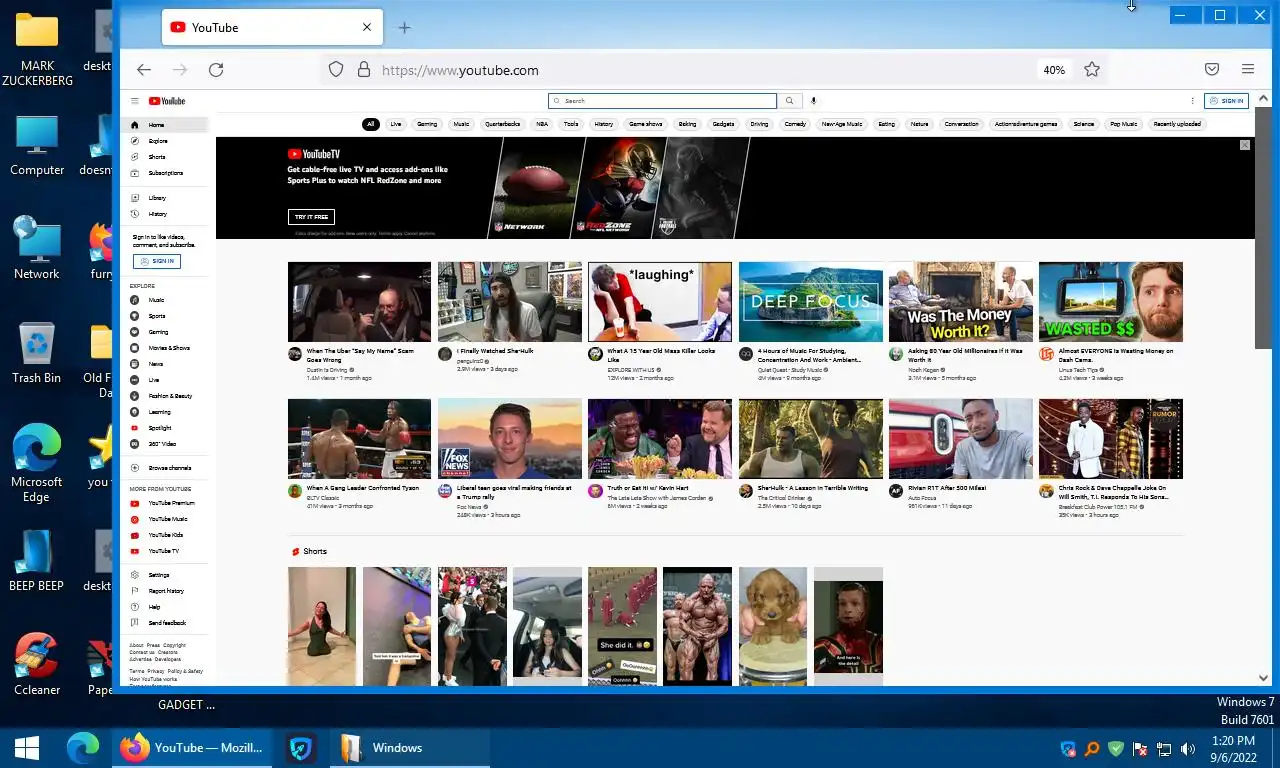Go back with Firefox back arrow
The width and height of the screenshot is (1280, 768).
click(144, 70)
